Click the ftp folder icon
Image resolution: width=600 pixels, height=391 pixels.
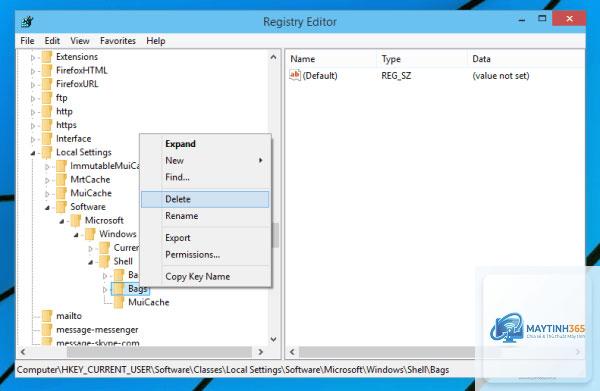47,98
